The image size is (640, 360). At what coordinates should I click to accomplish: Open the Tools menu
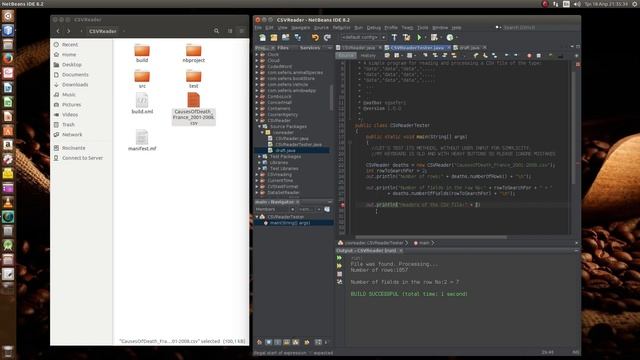pyautogui.click(x=422, y=28)
